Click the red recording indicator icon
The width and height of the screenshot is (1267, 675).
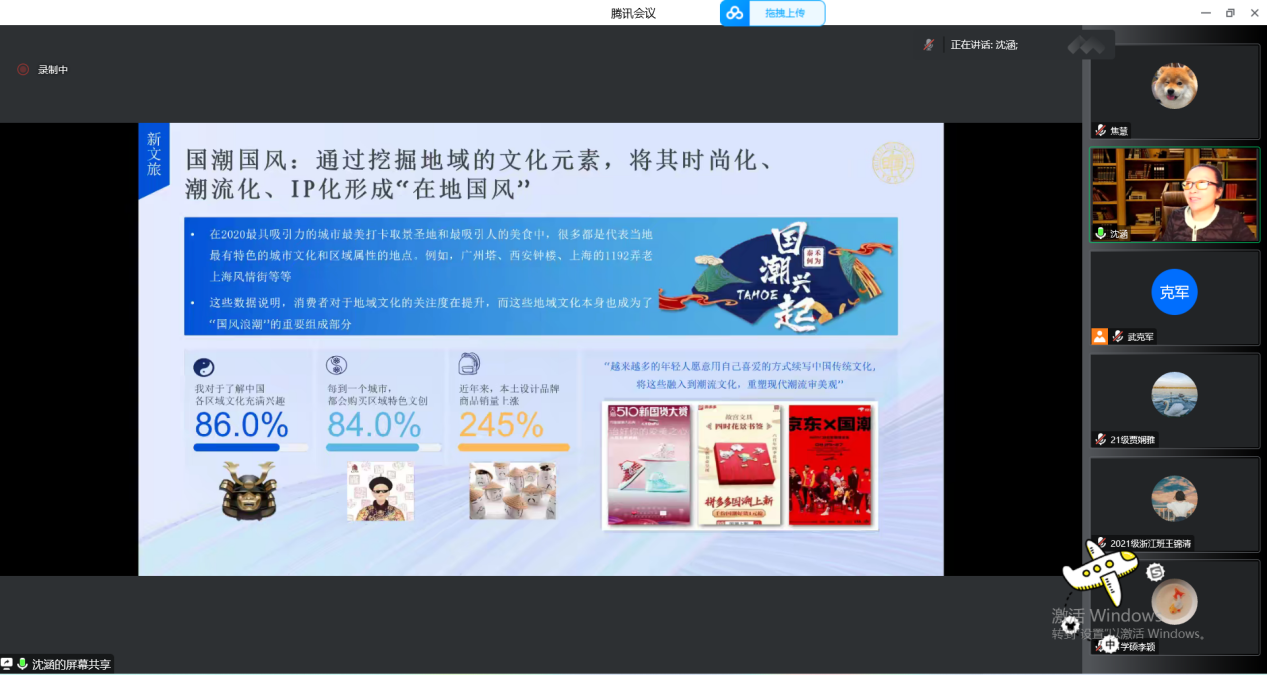pyautogui.click(x=23, y=70)
